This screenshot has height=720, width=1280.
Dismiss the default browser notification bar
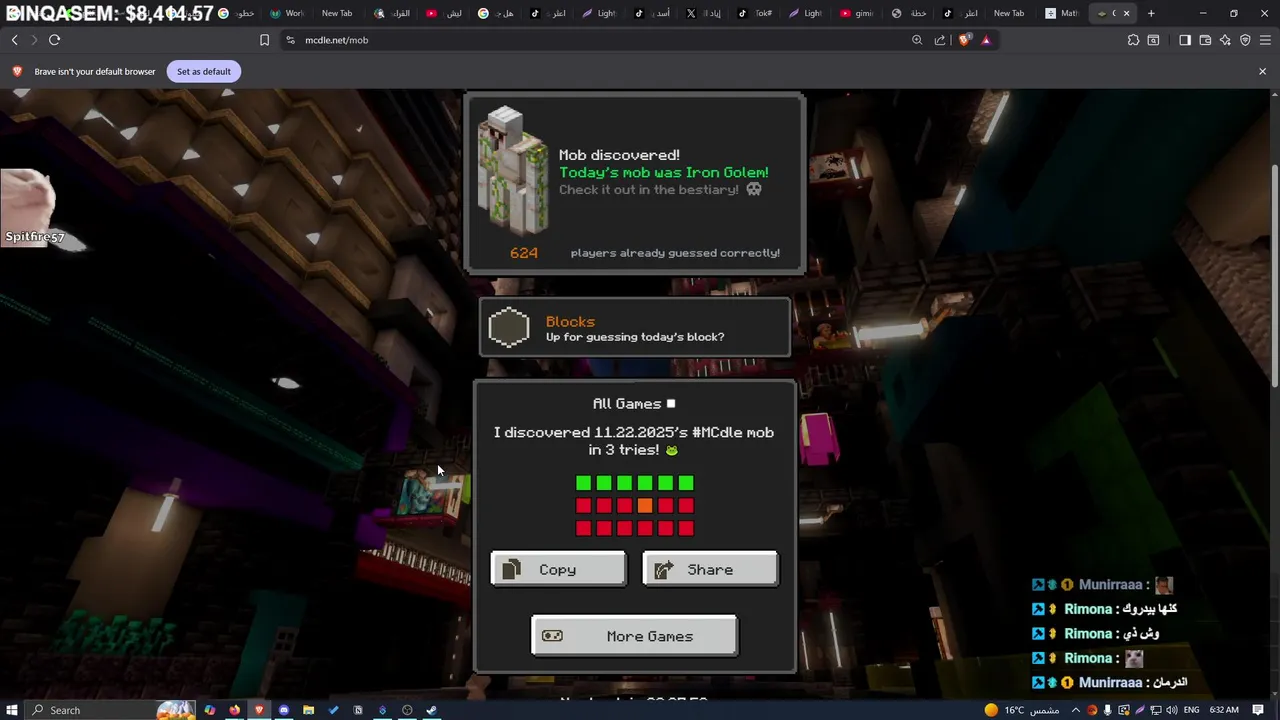[1262, 71]
